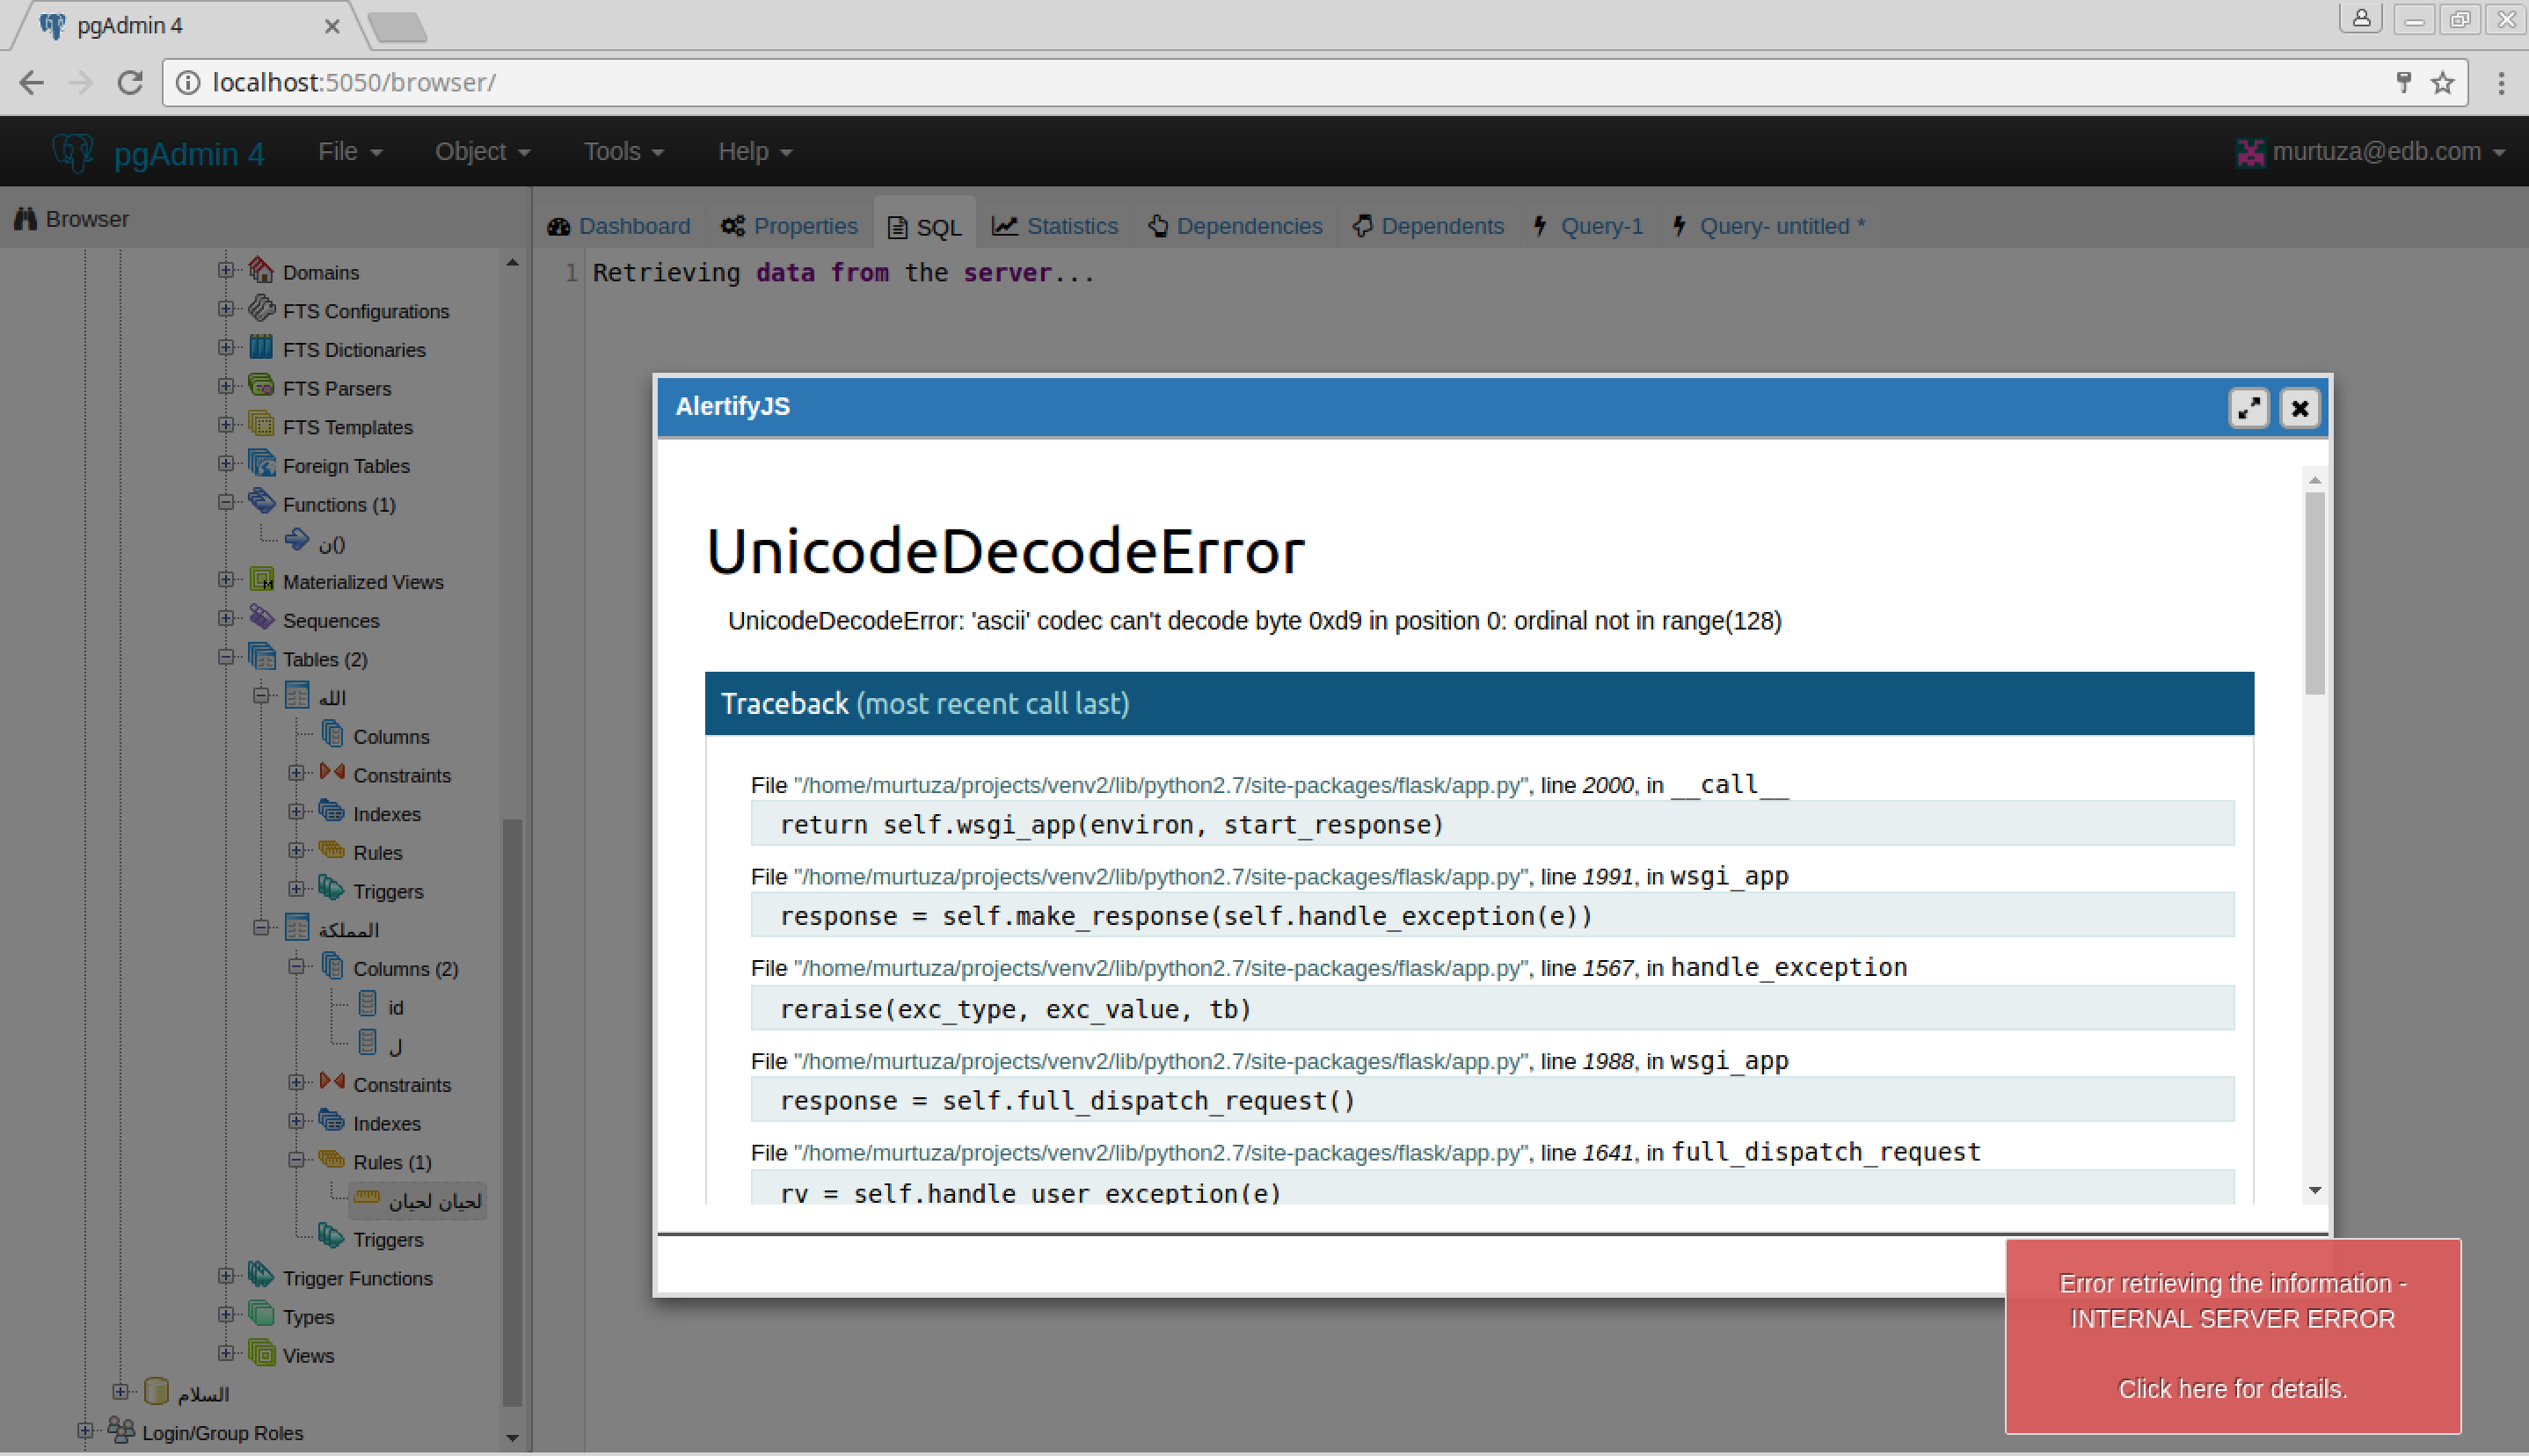Bookmark page with star icon
Screen dimensions: 2529x1456
(x=2443, y=82)
